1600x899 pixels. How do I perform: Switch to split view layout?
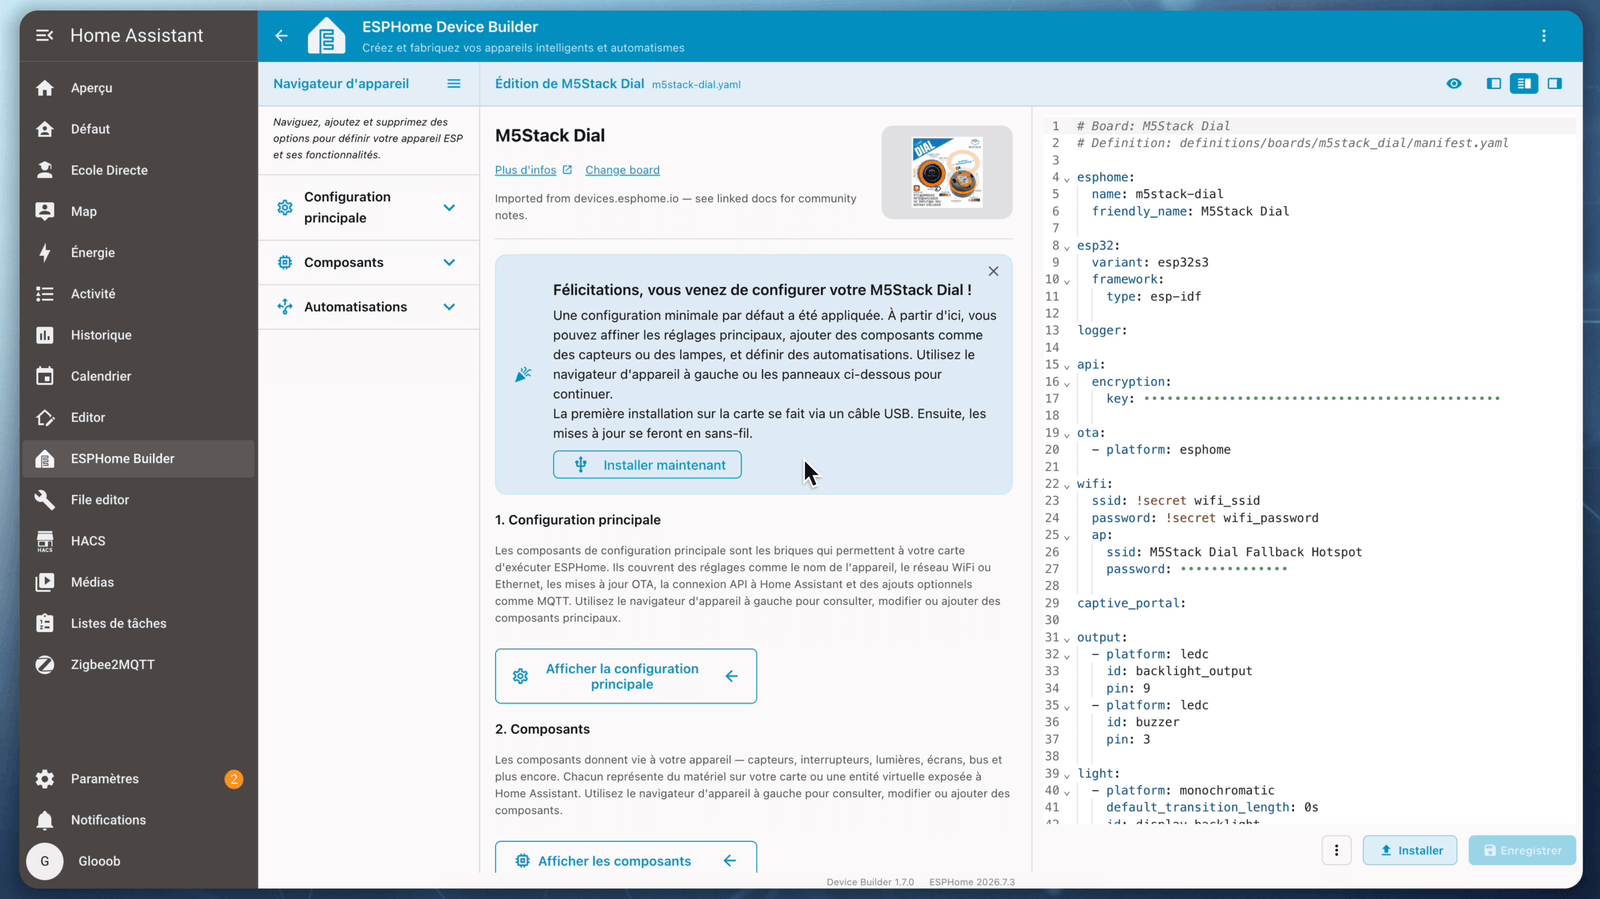point(1524,84)
